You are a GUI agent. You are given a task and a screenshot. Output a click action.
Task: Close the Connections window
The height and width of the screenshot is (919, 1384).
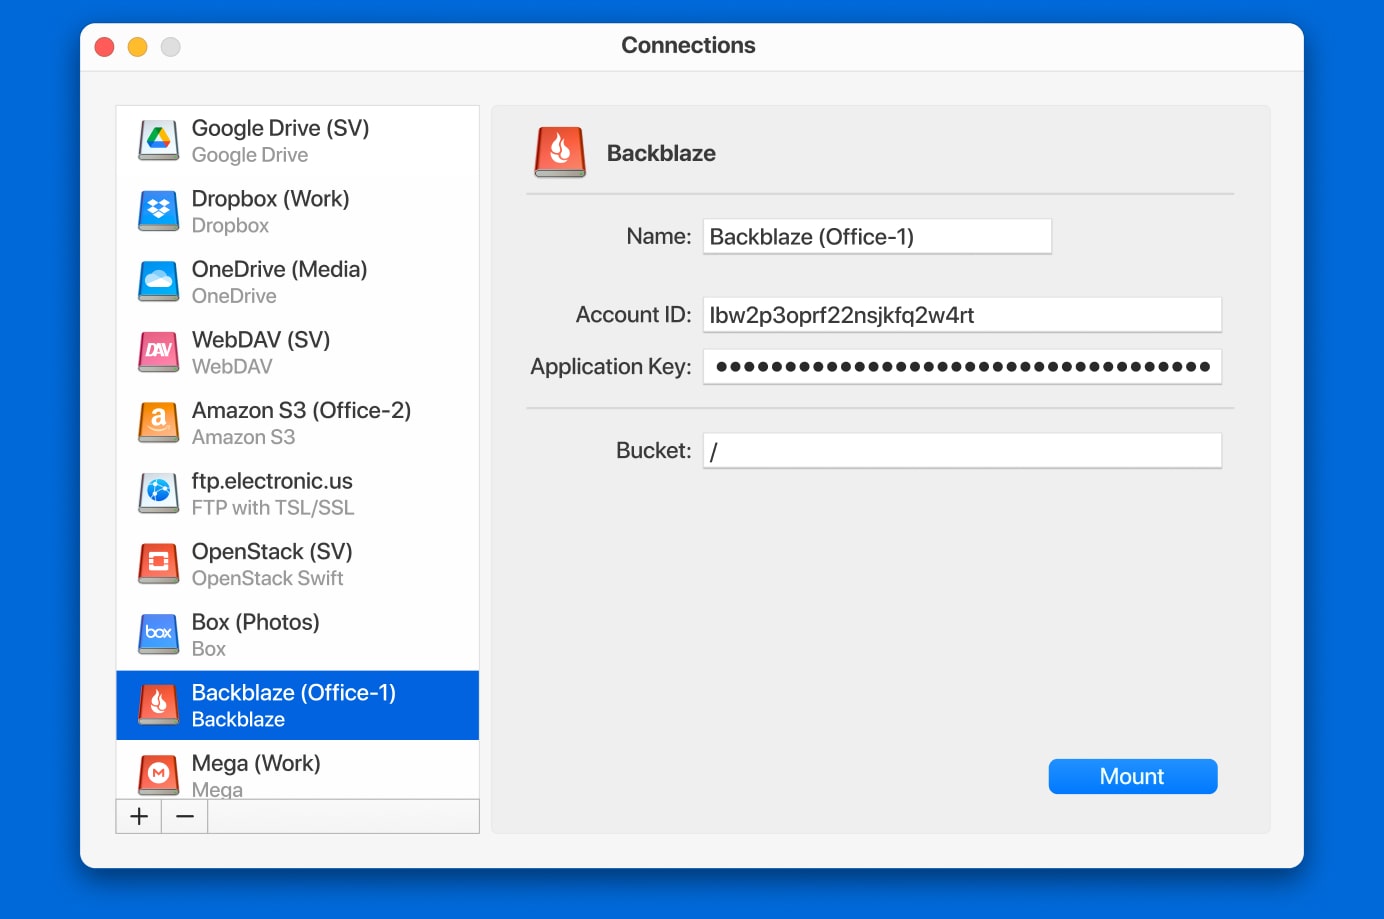pos(104,47)
